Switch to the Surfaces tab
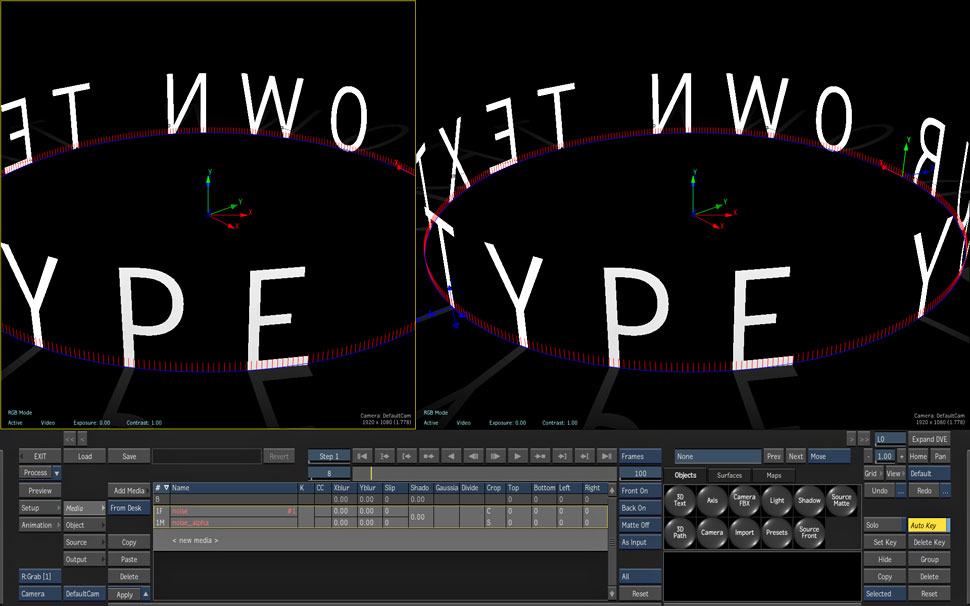This screenshot has width=970, height=606. pos(729,475)
